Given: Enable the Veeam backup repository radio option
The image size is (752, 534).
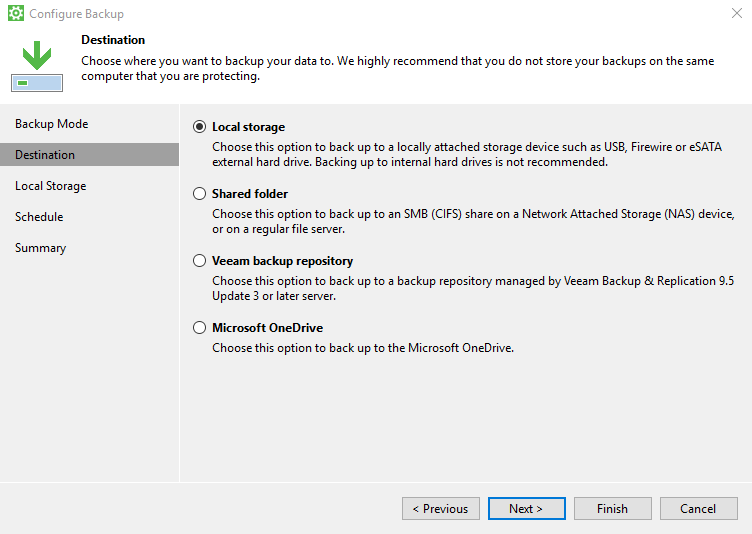Looking at the screenshot, I should point(200,261).
